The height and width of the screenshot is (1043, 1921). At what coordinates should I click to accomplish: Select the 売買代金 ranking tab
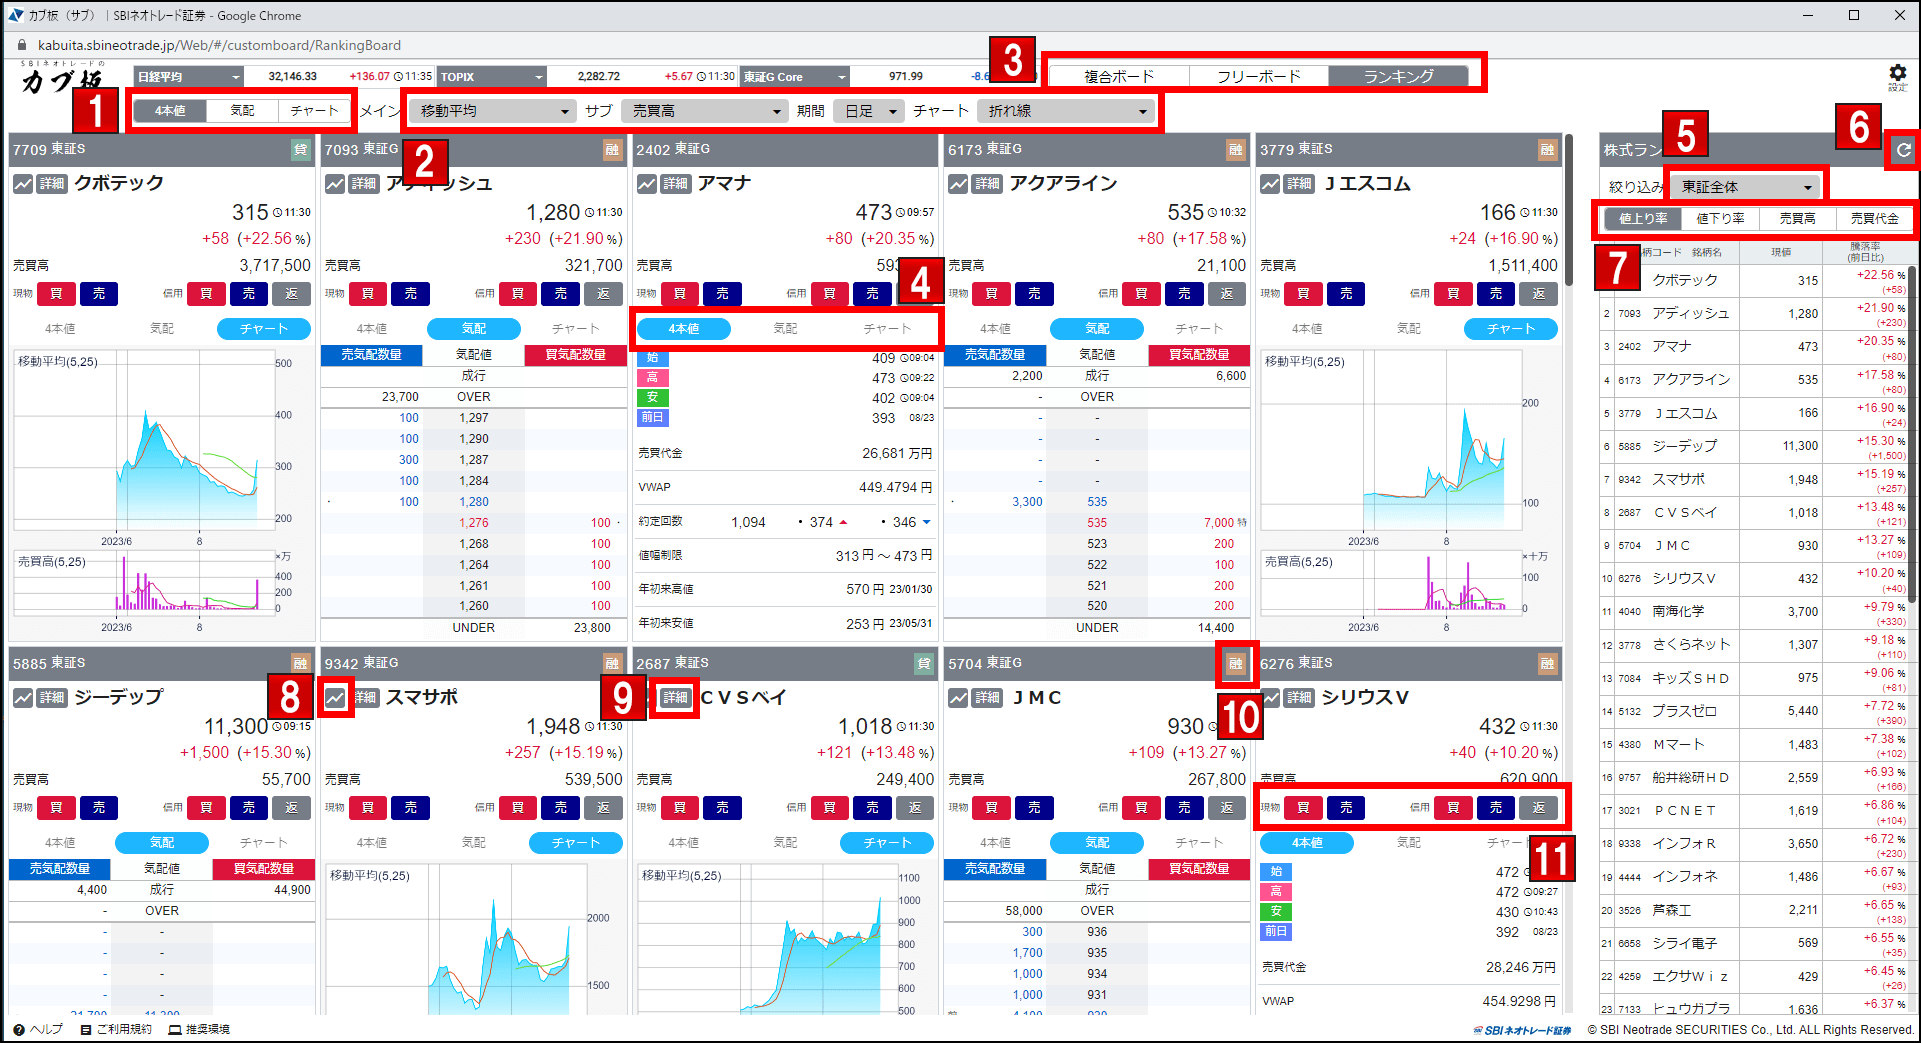[x=1874, y=219]
